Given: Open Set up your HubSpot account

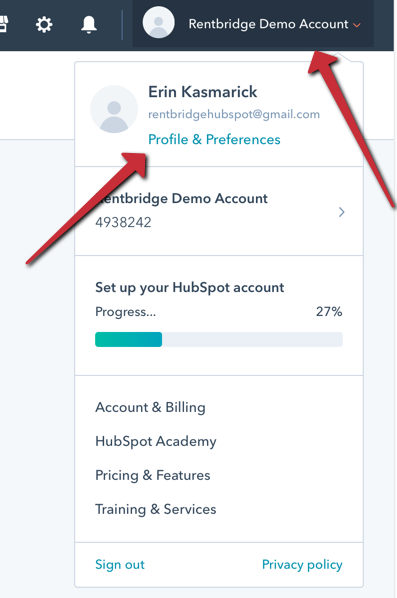Looking at the screenshot, I should (x=190, y=288).
